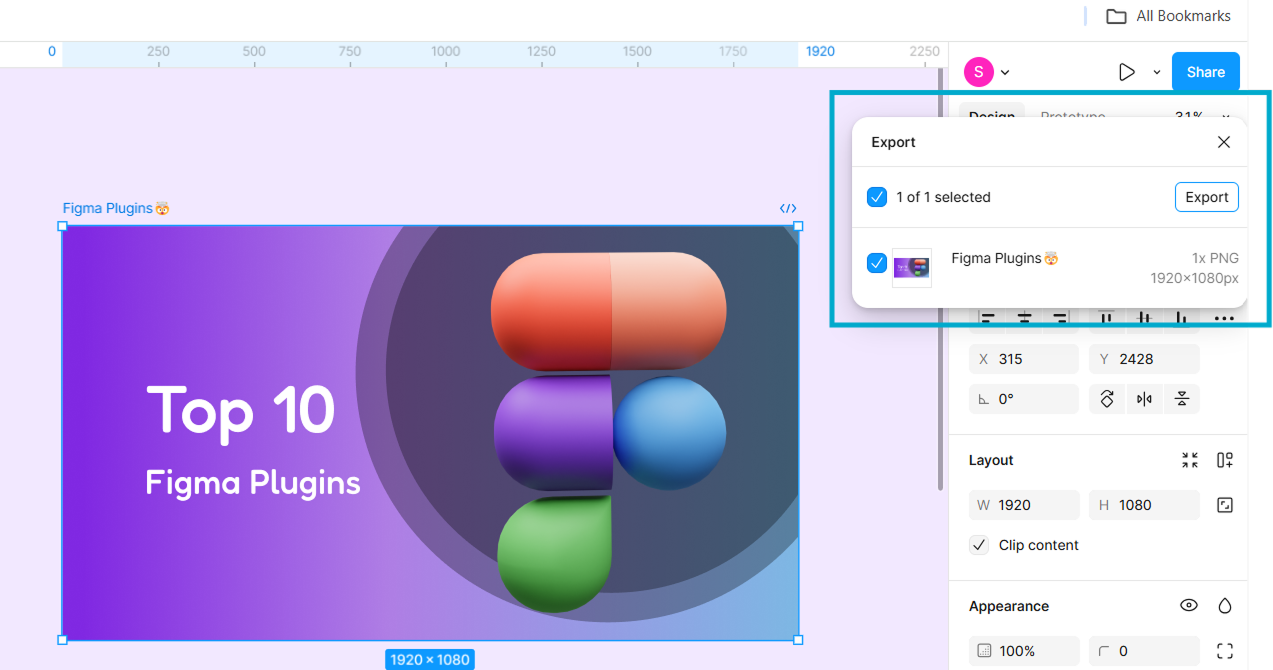The image size is (1273, 670).
Task: Click the align right icon
Action: coord(1060,318)
